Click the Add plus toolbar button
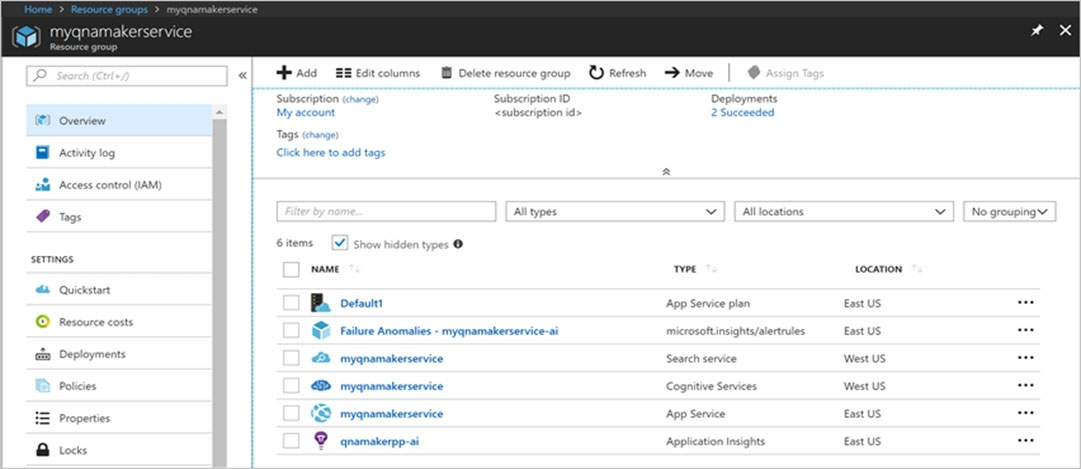1081x469 pixels. click(x=296, y=73)
